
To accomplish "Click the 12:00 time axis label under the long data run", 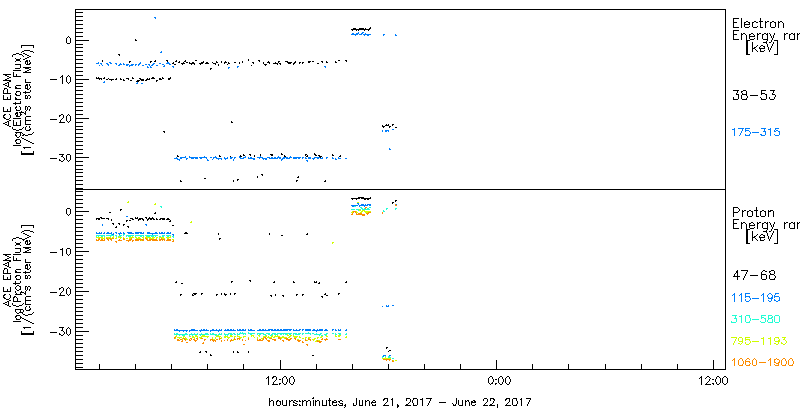I will click(280, 380).
